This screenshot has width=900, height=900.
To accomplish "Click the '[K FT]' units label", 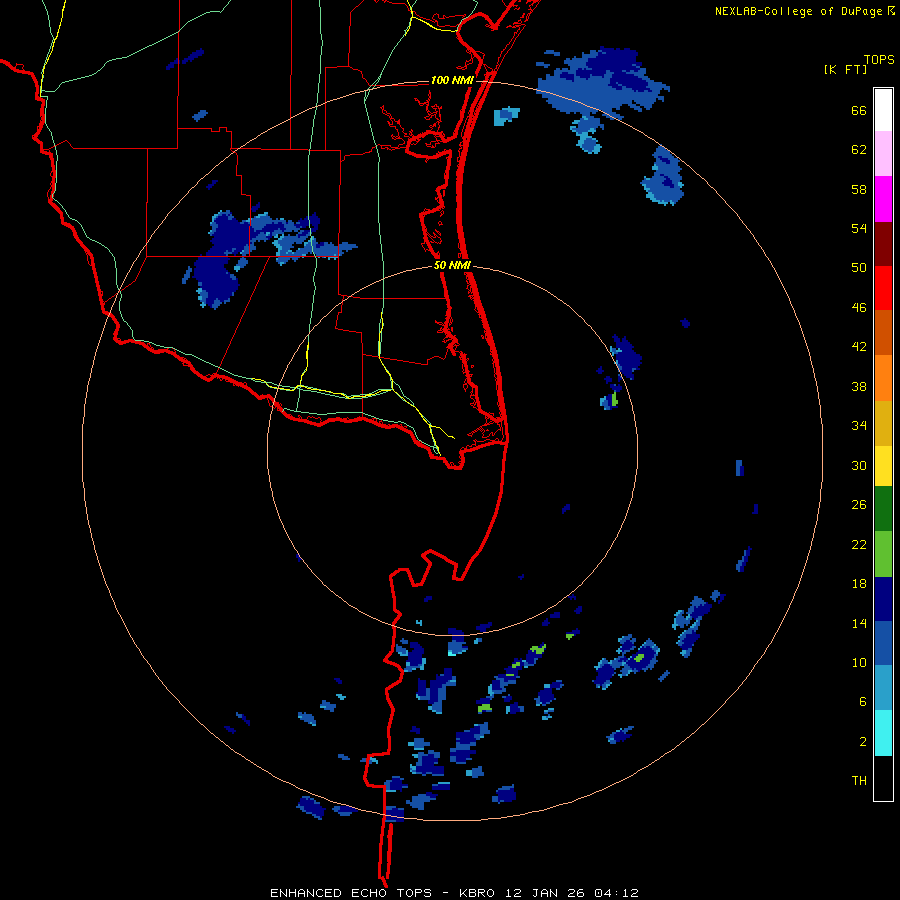I will (x=845, y=69).
